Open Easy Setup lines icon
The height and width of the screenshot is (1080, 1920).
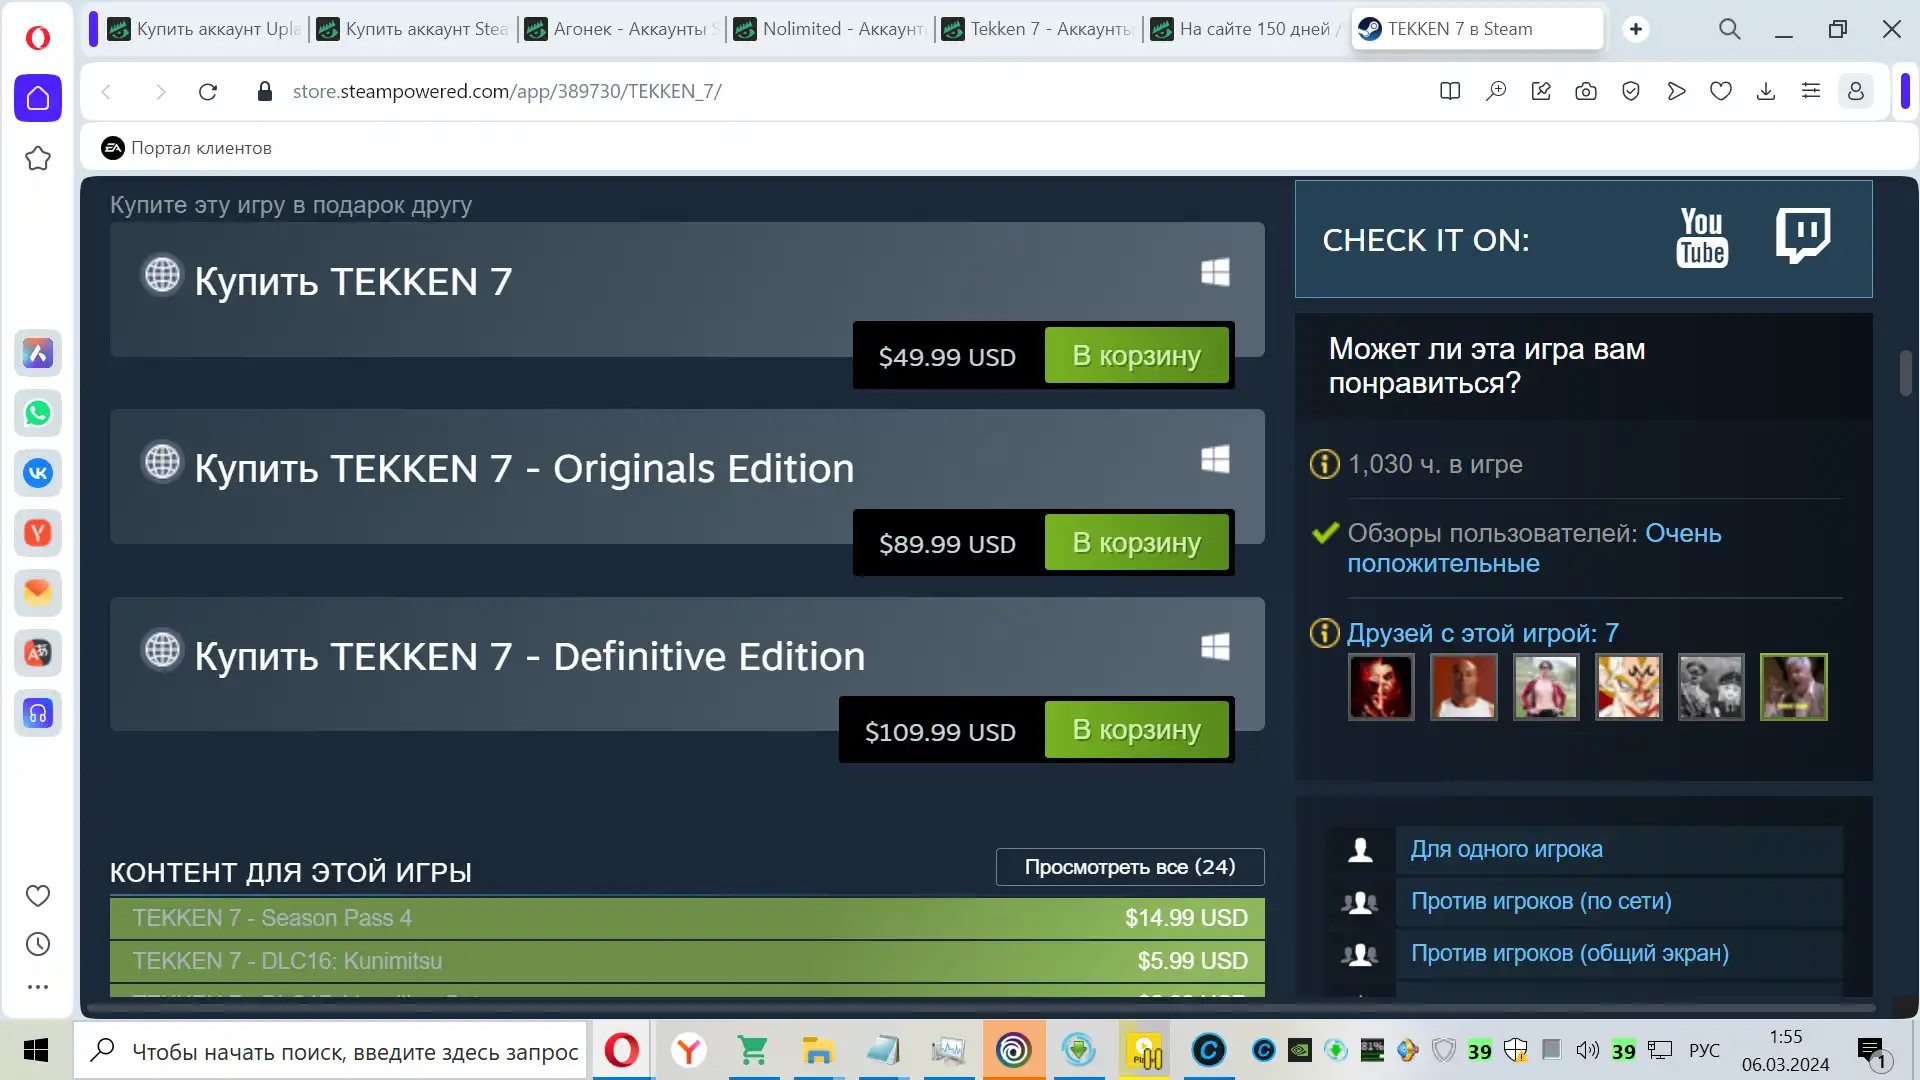pos(1811,92)
